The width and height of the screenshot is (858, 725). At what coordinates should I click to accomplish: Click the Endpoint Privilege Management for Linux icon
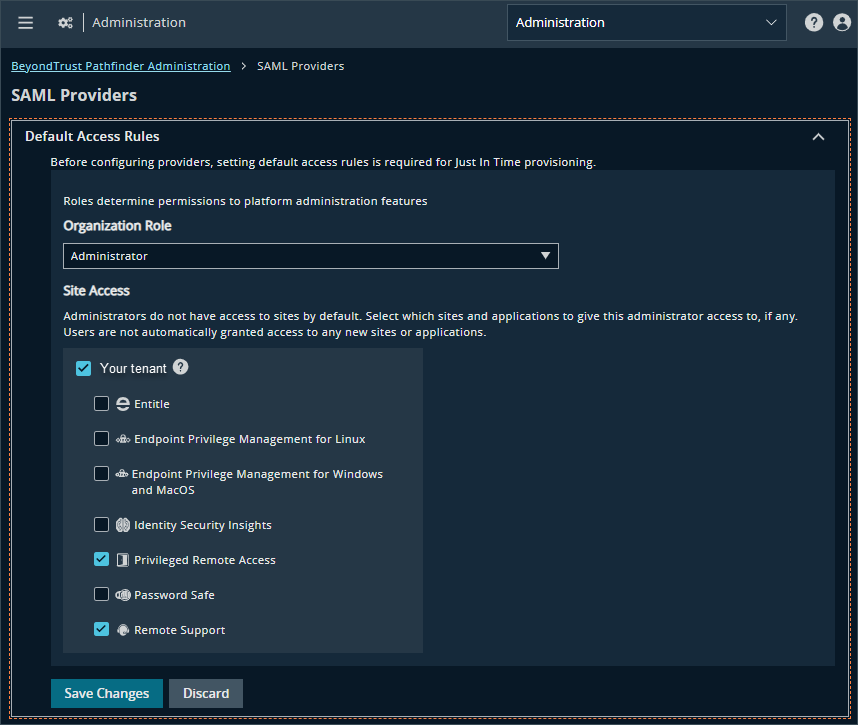click(123, 439)
